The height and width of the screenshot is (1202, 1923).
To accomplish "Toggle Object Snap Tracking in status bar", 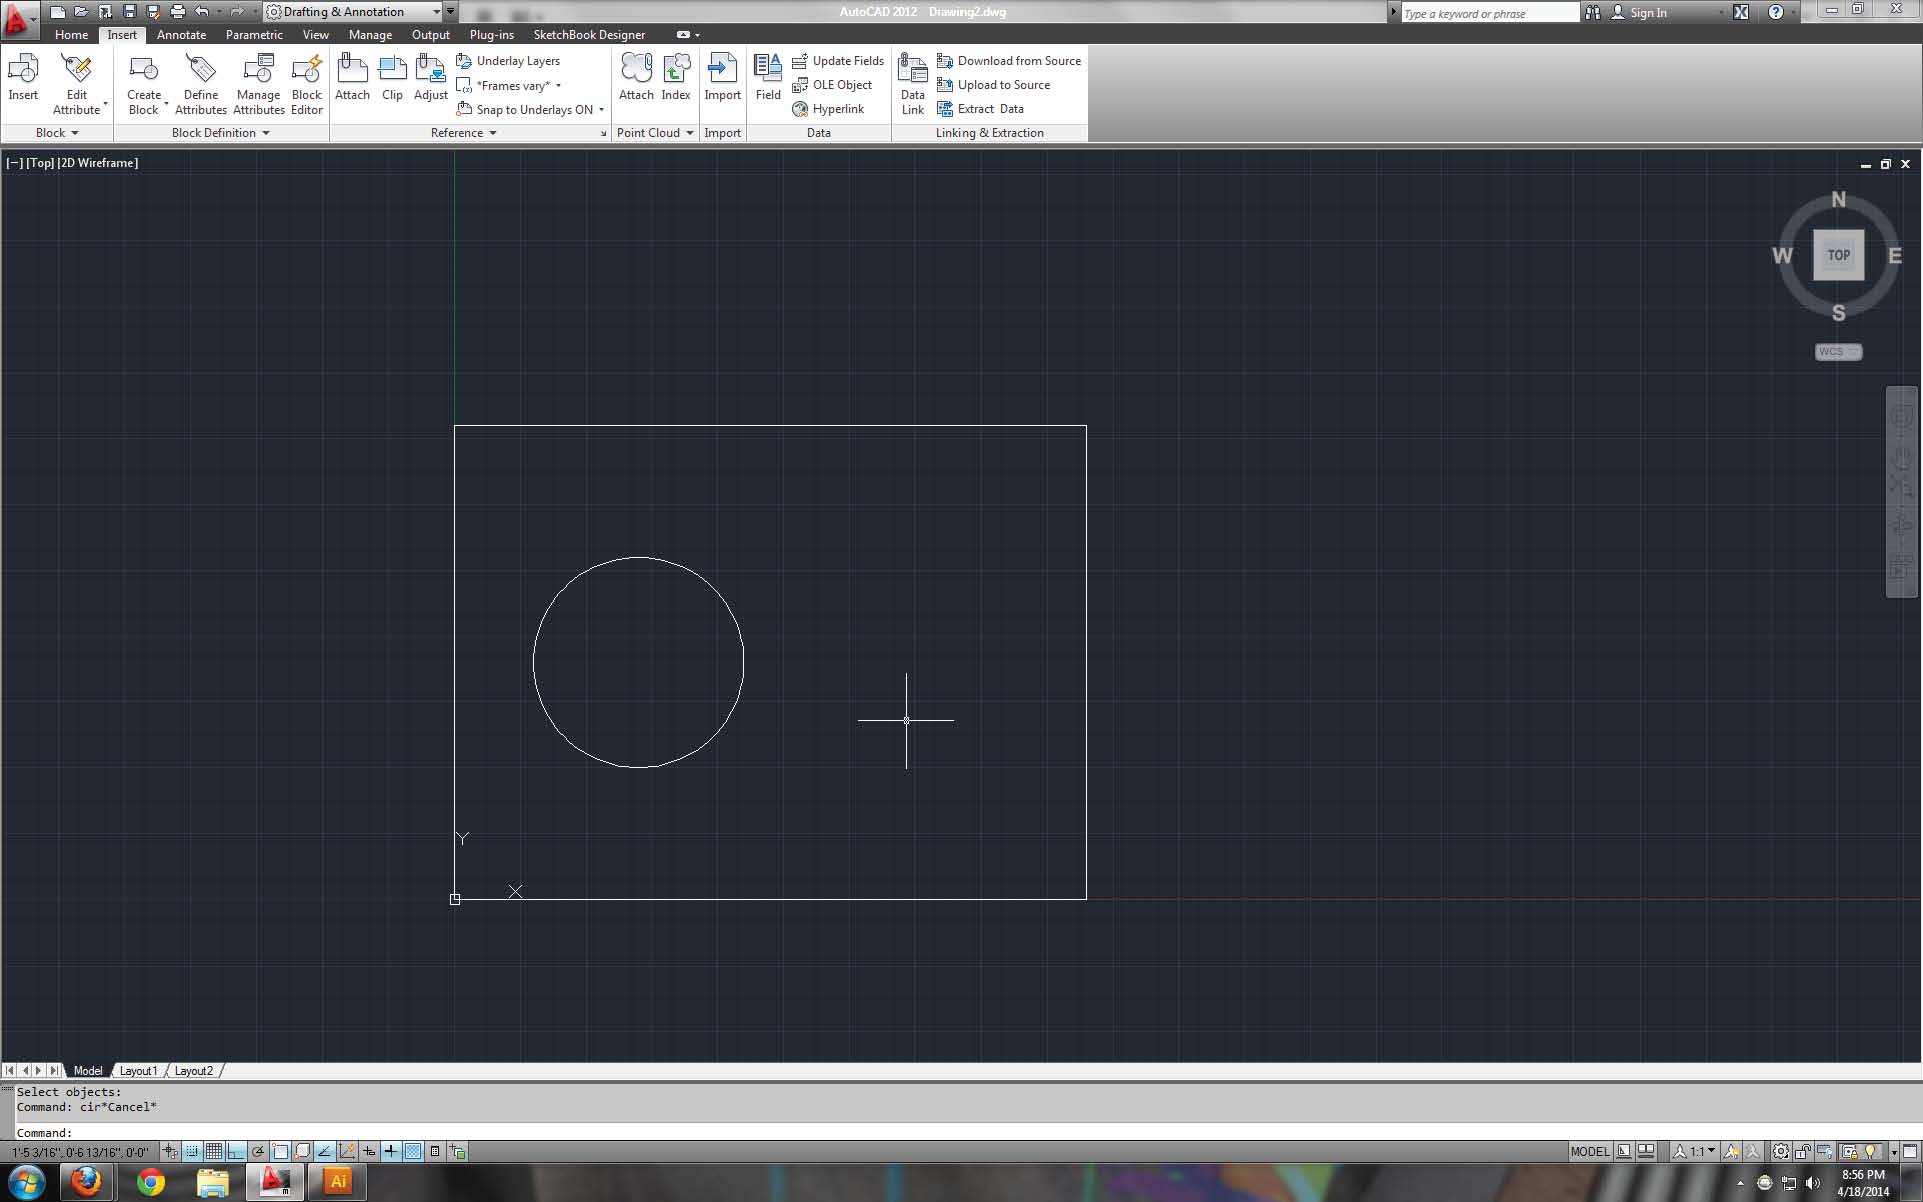I will [x=325, y=1152].
